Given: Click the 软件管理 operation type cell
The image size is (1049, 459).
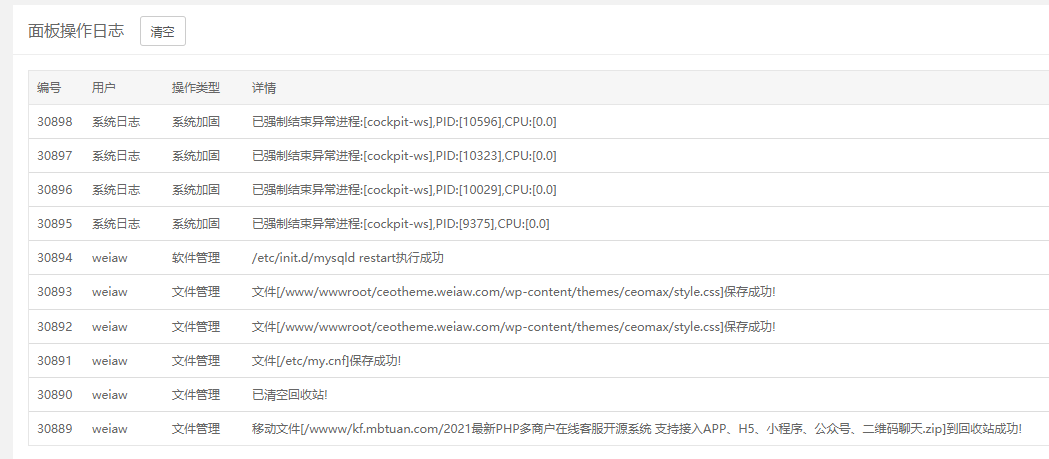Looking at the screenshot, I should [x=196, y=258].
